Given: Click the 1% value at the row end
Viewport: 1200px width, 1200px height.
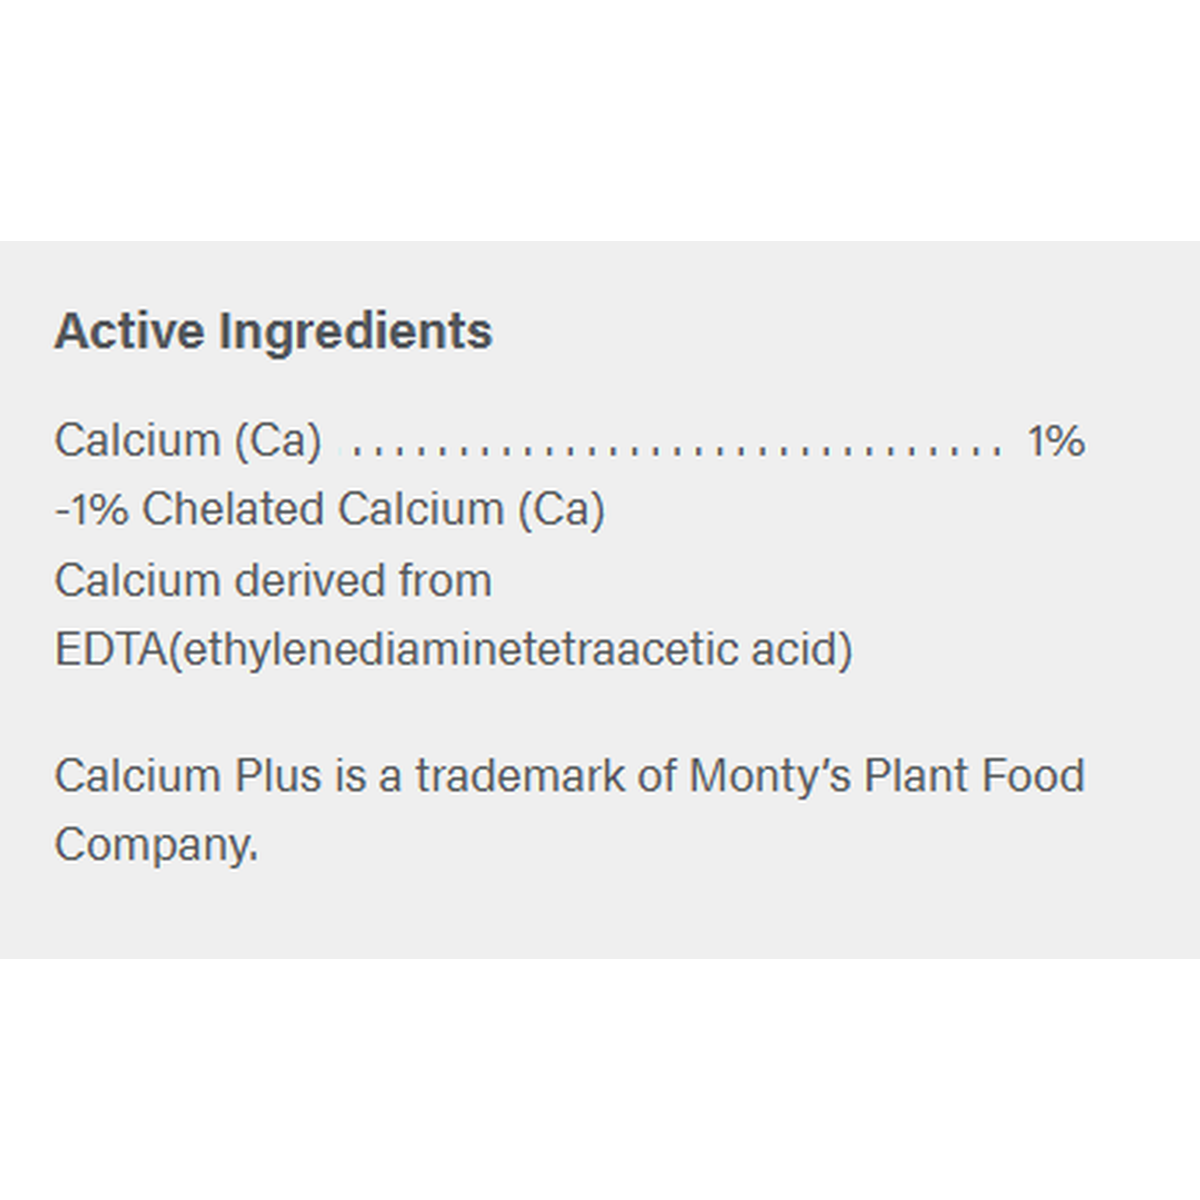Looking at the screenshot, I should 1056,440.
